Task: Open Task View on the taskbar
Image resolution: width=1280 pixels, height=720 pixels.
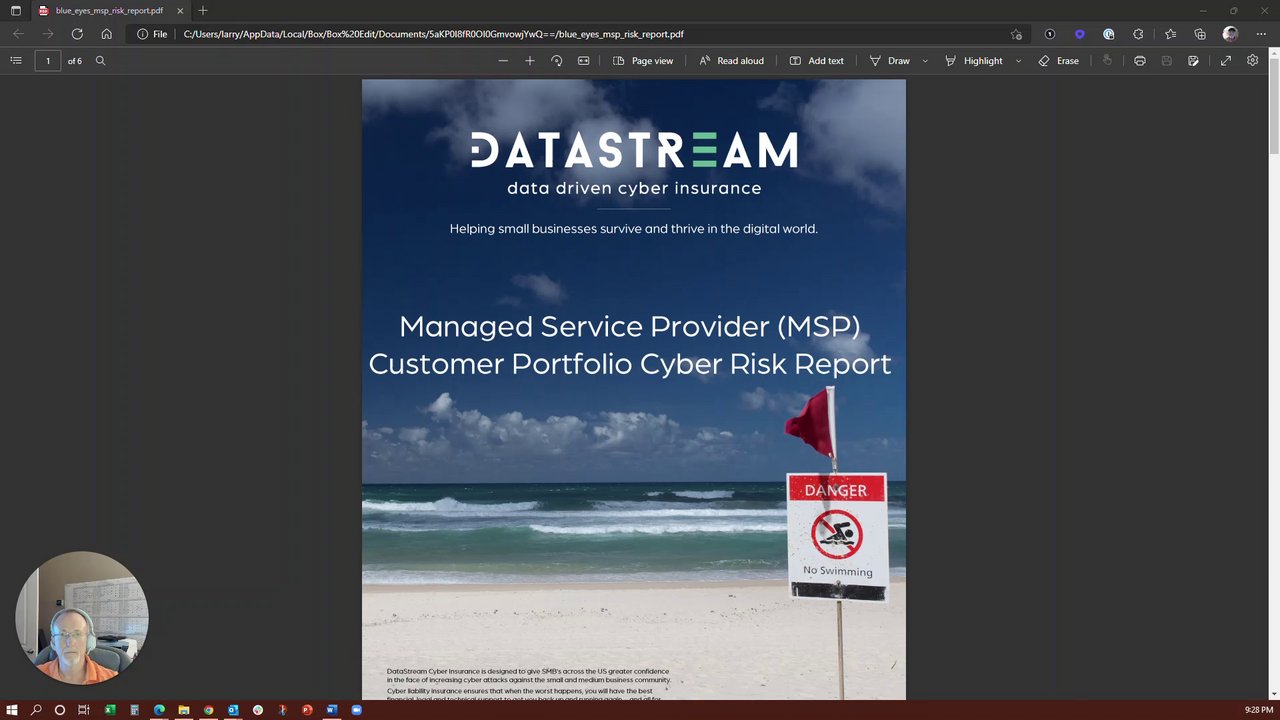Action: pyautogui.click(x=84, y=710)
